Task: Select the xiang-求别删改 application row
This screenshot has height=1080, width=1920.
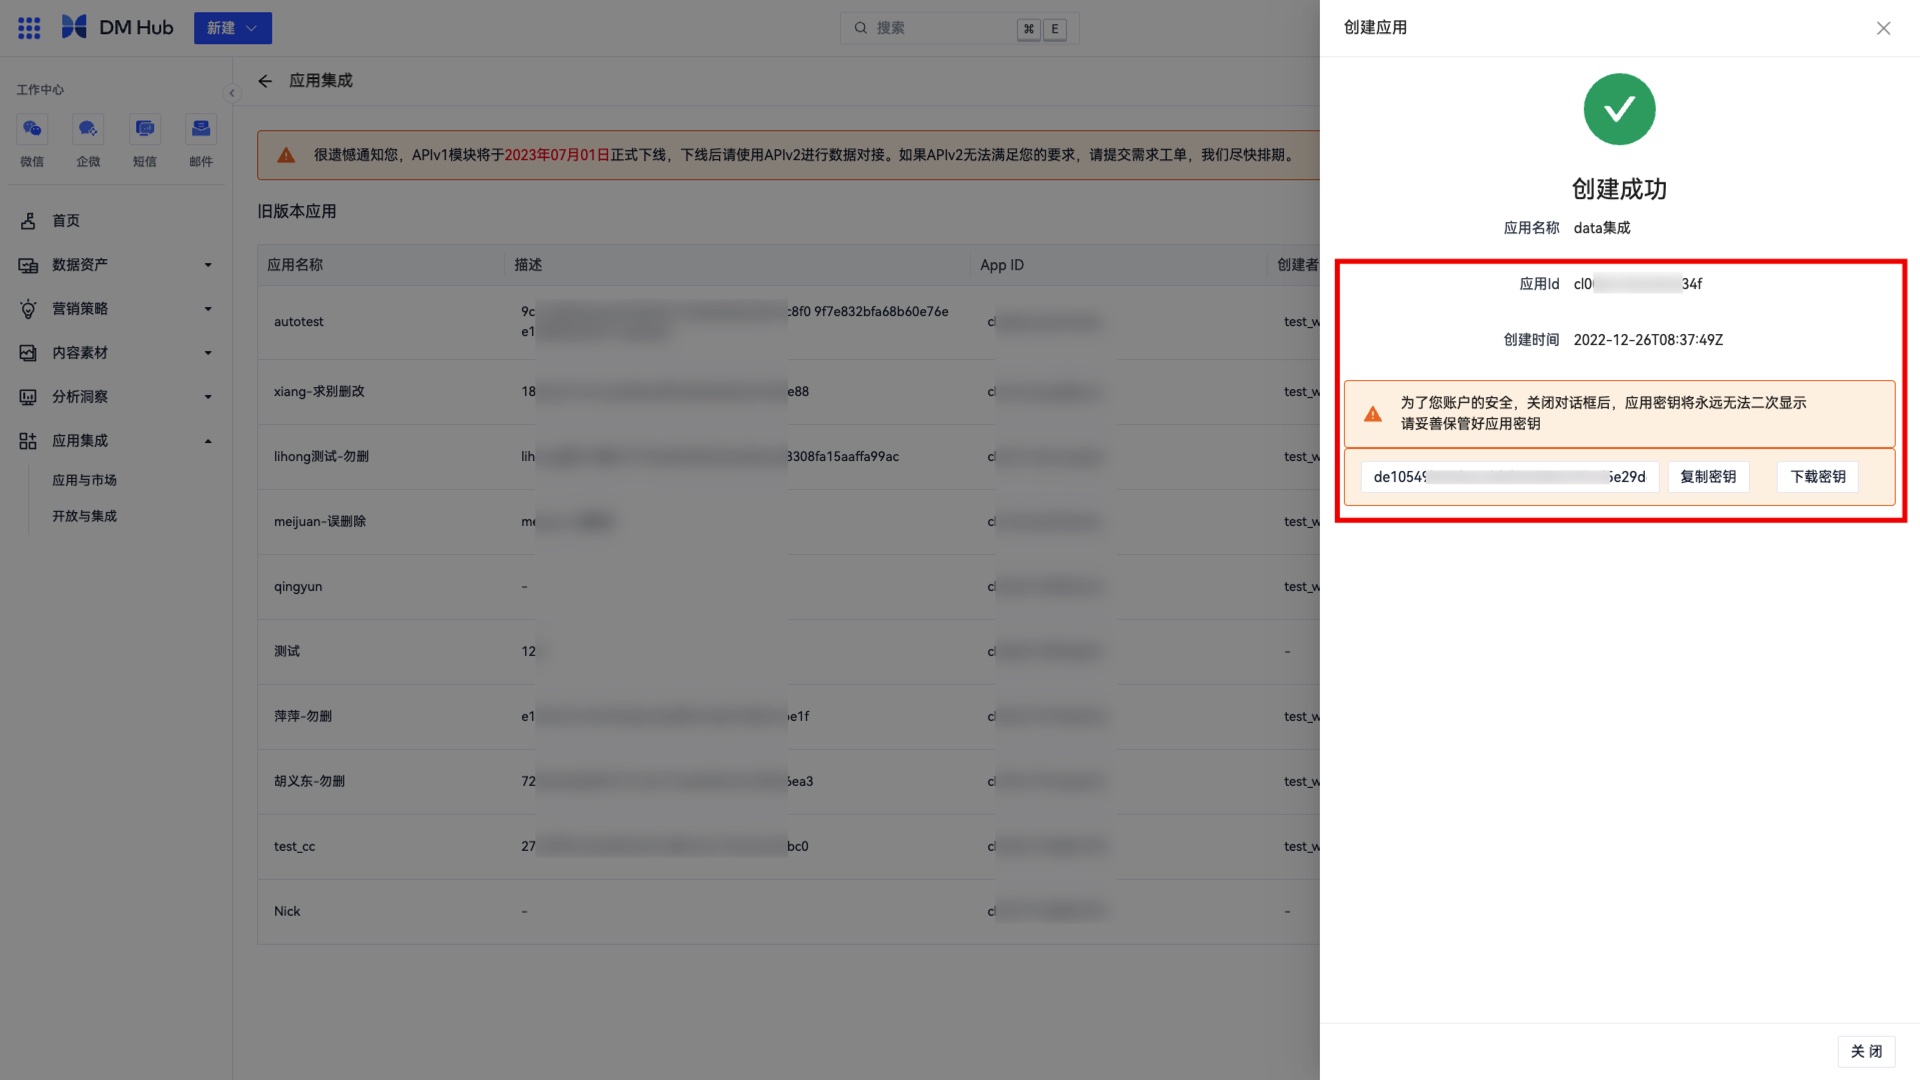Action: (x=788, y=392)
